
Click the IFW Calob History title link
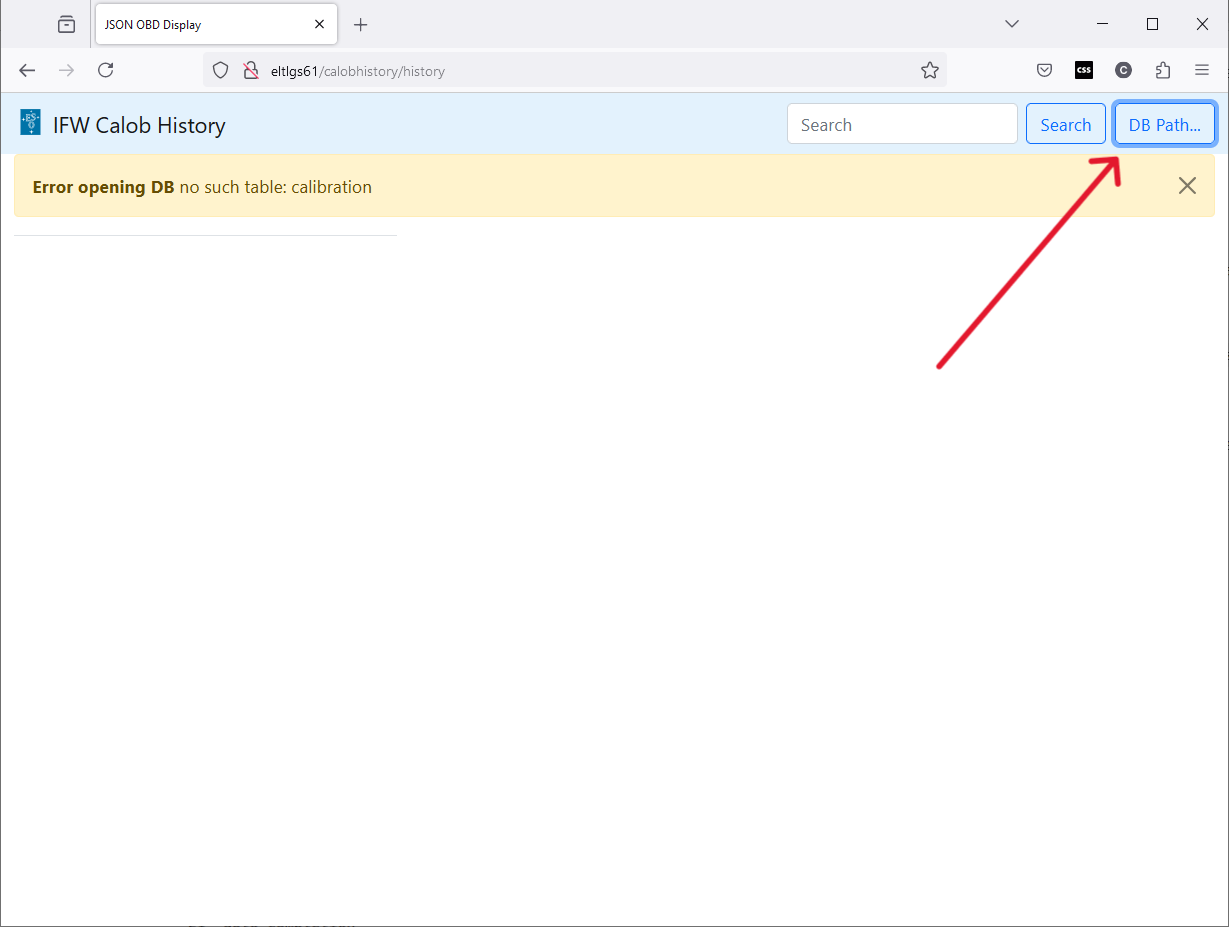pos(138,125)
